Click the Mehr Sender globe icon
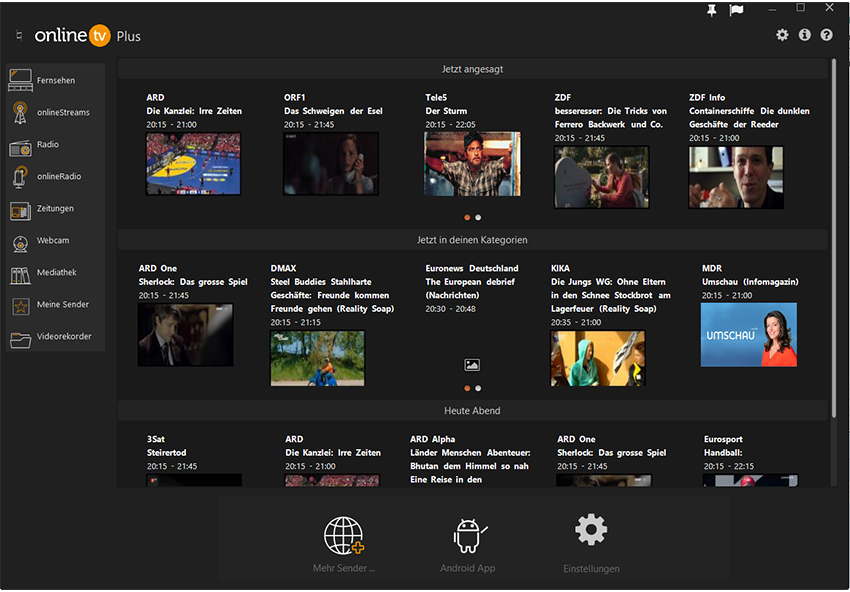 (344, 535)
